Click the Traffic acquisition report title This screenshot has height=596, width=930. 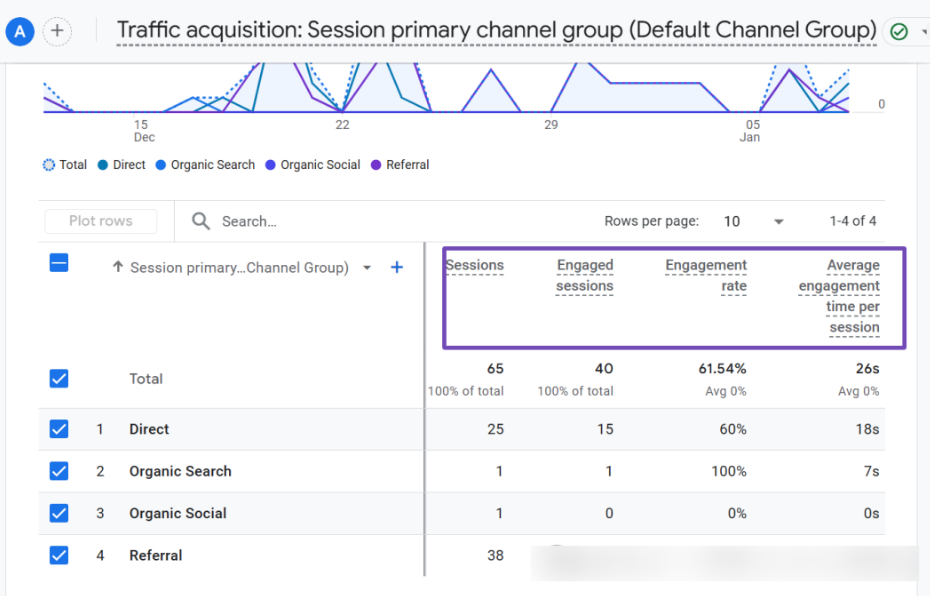(496, 30)
